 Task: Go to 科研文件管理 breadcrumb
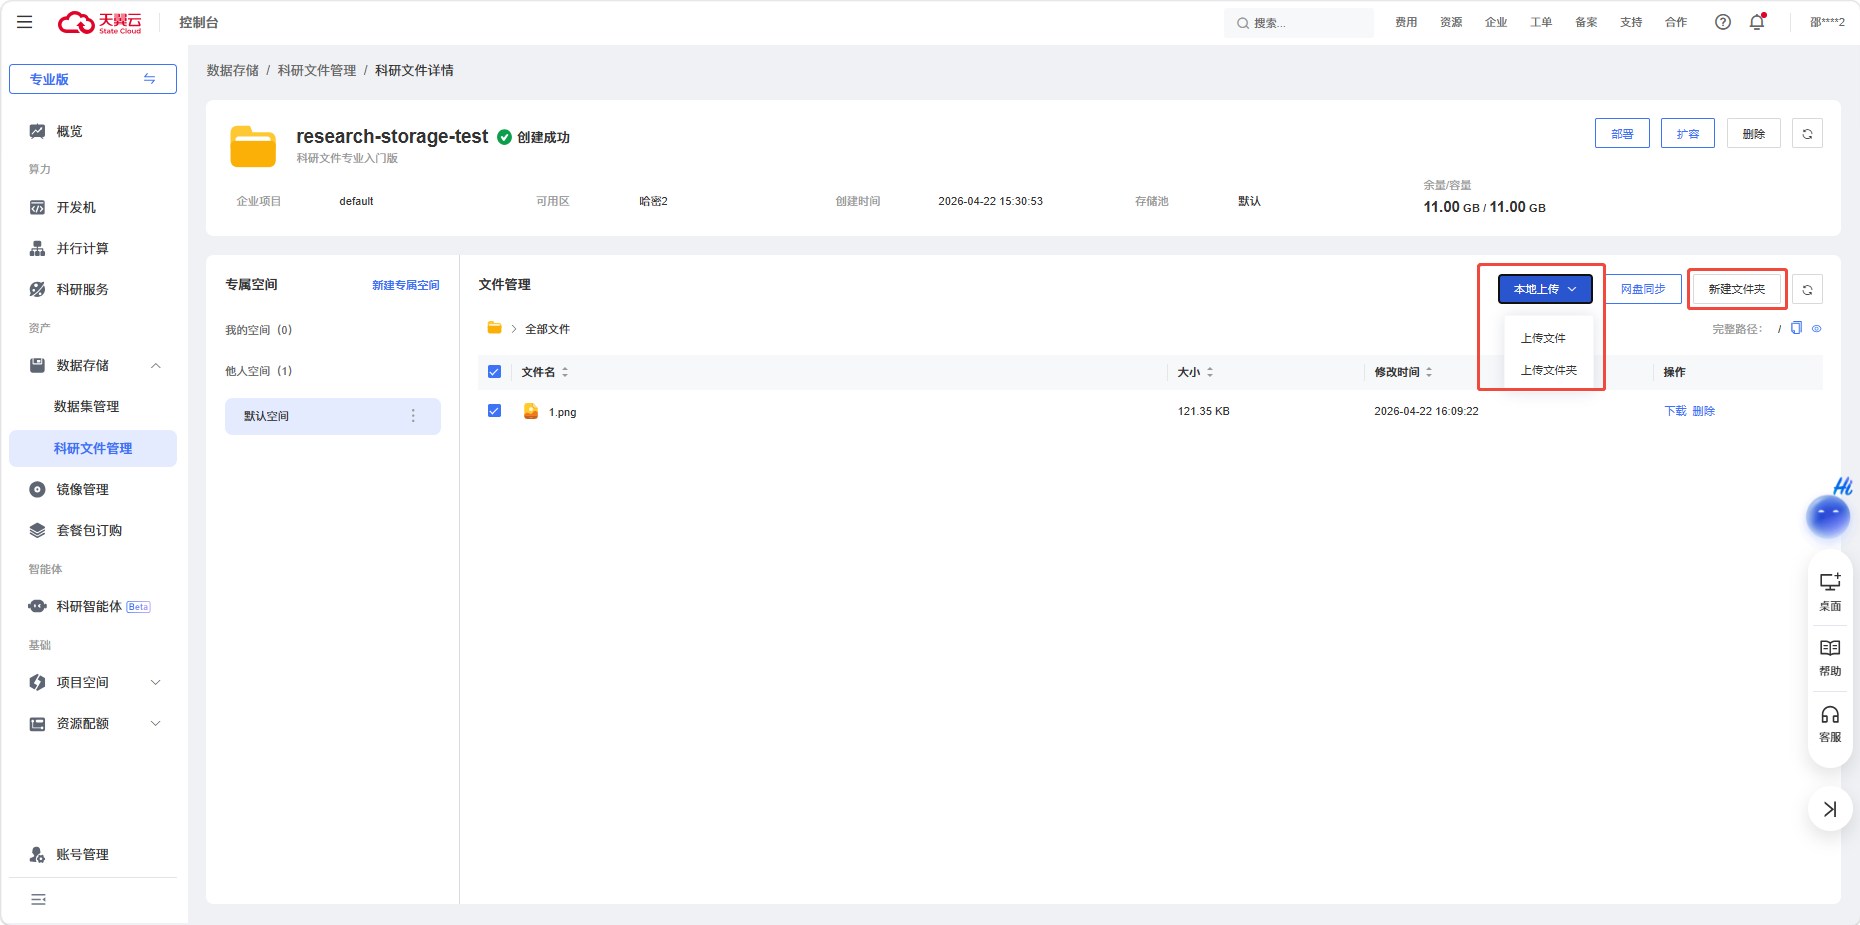317,70
